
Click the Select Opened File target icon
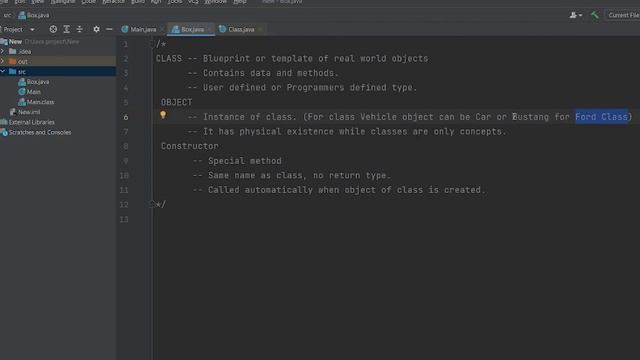click(53, 29)
